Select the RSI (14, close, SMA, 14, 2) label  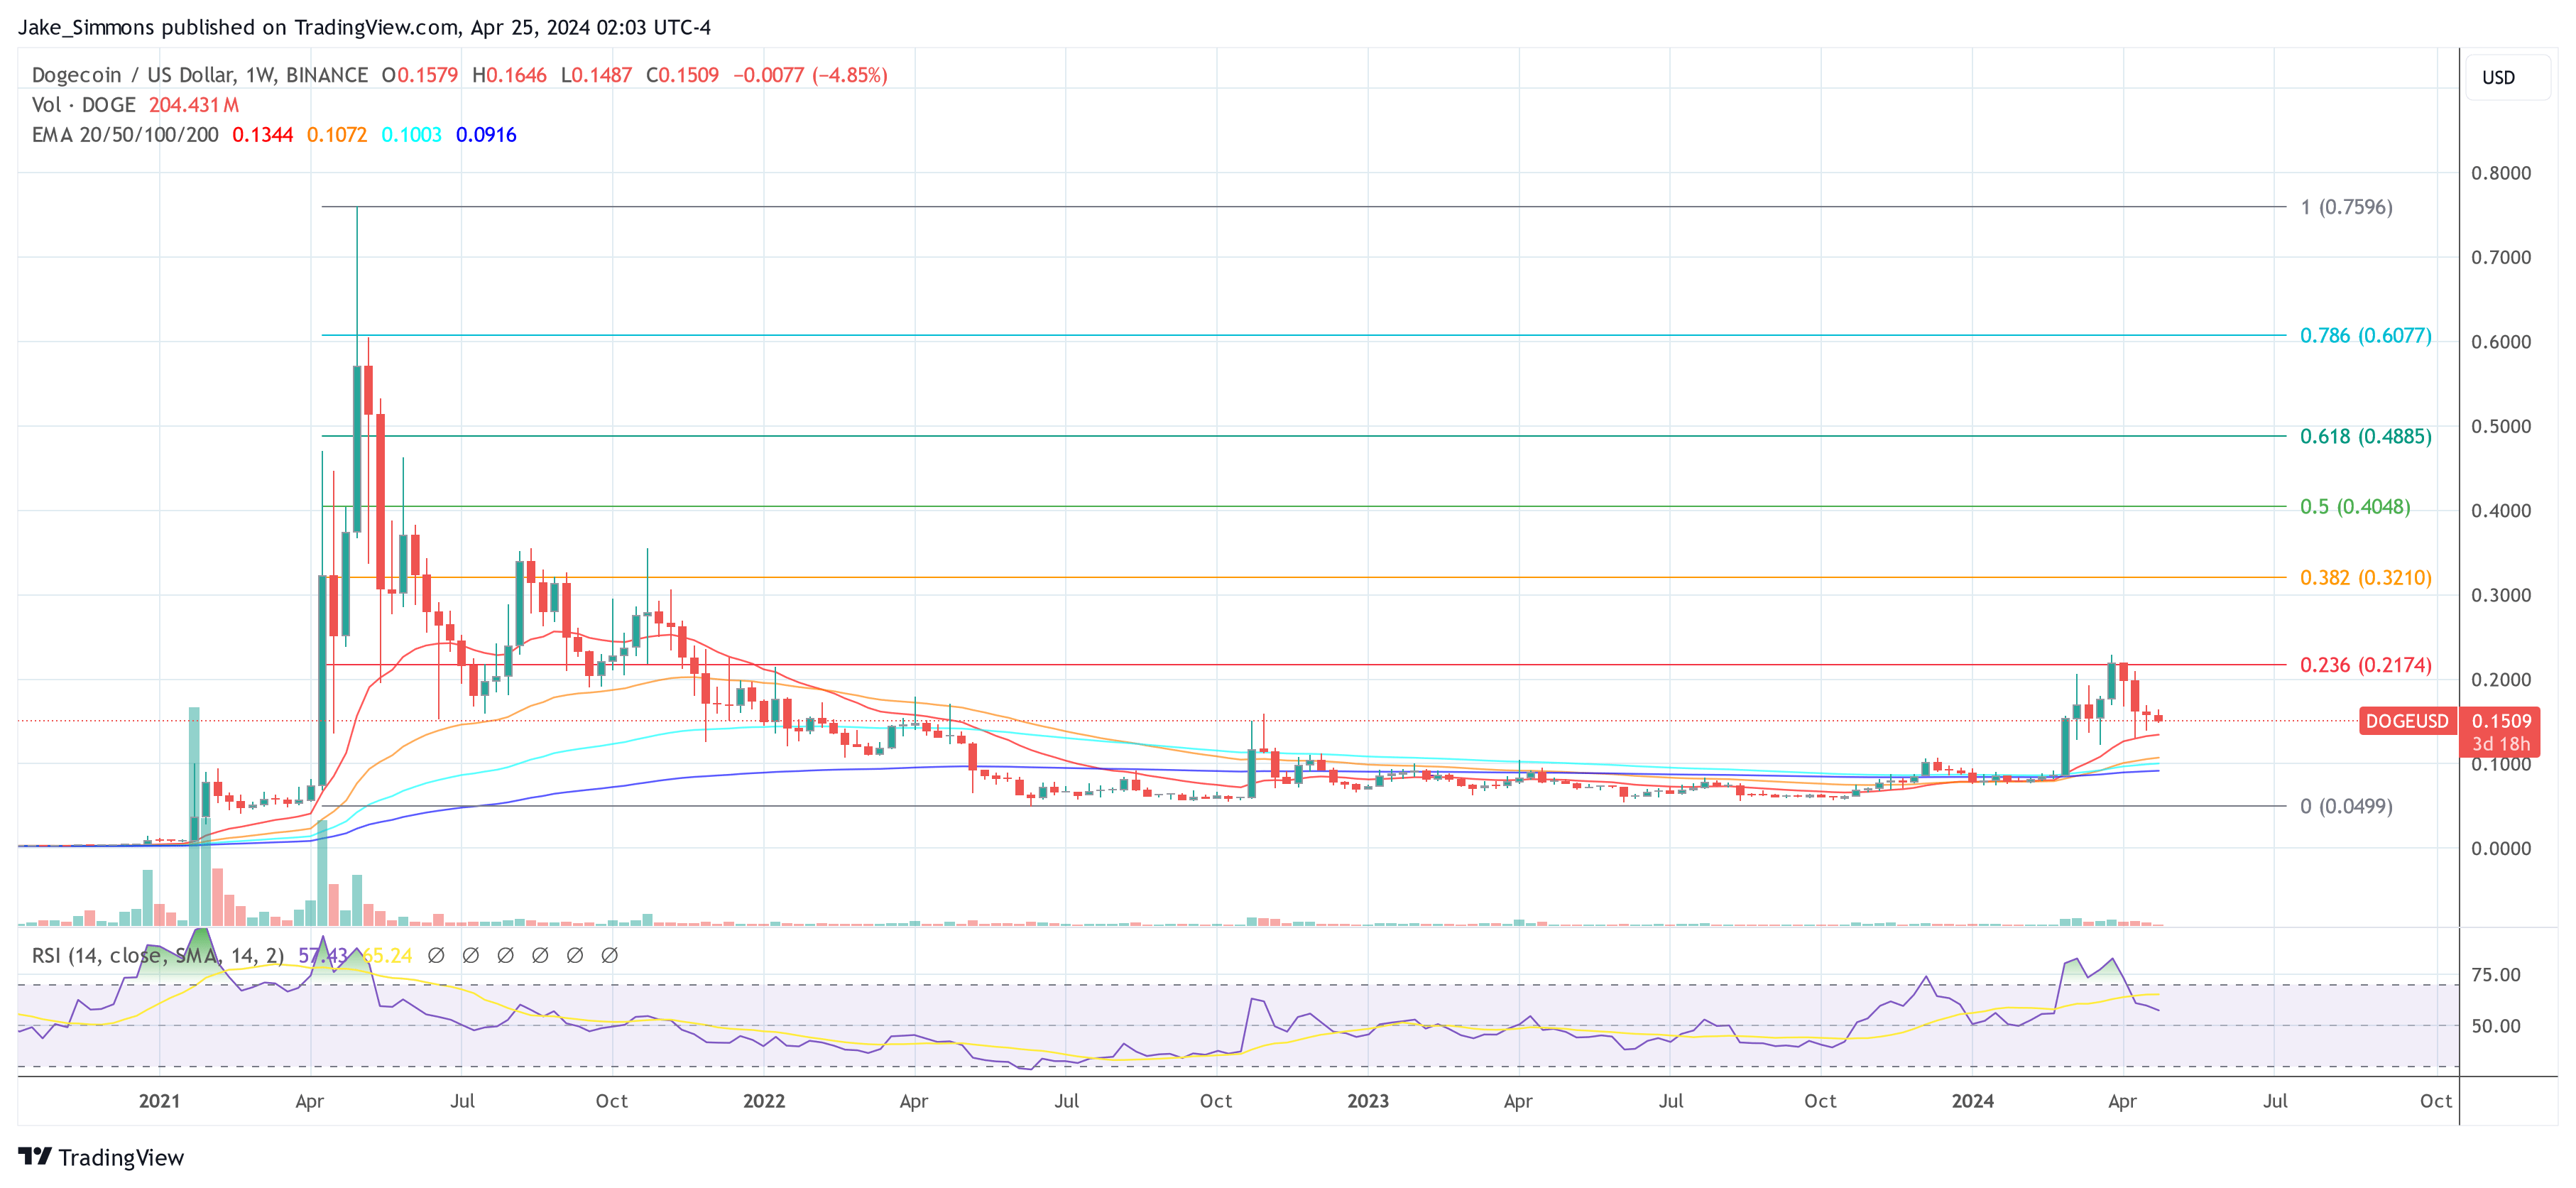[157, 956]
